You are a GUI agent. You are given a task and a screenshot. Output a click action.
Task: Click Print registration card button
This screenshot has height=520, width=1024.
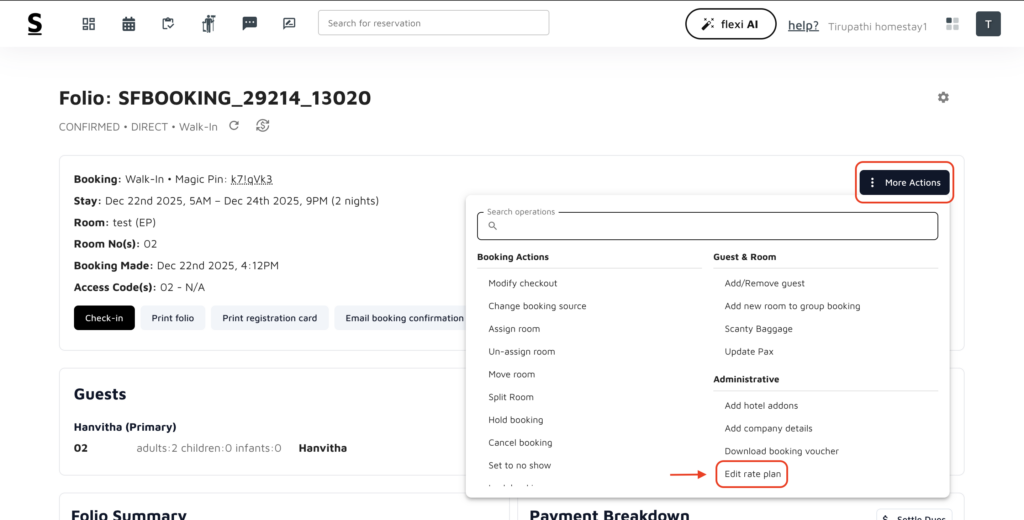[269, 318]
